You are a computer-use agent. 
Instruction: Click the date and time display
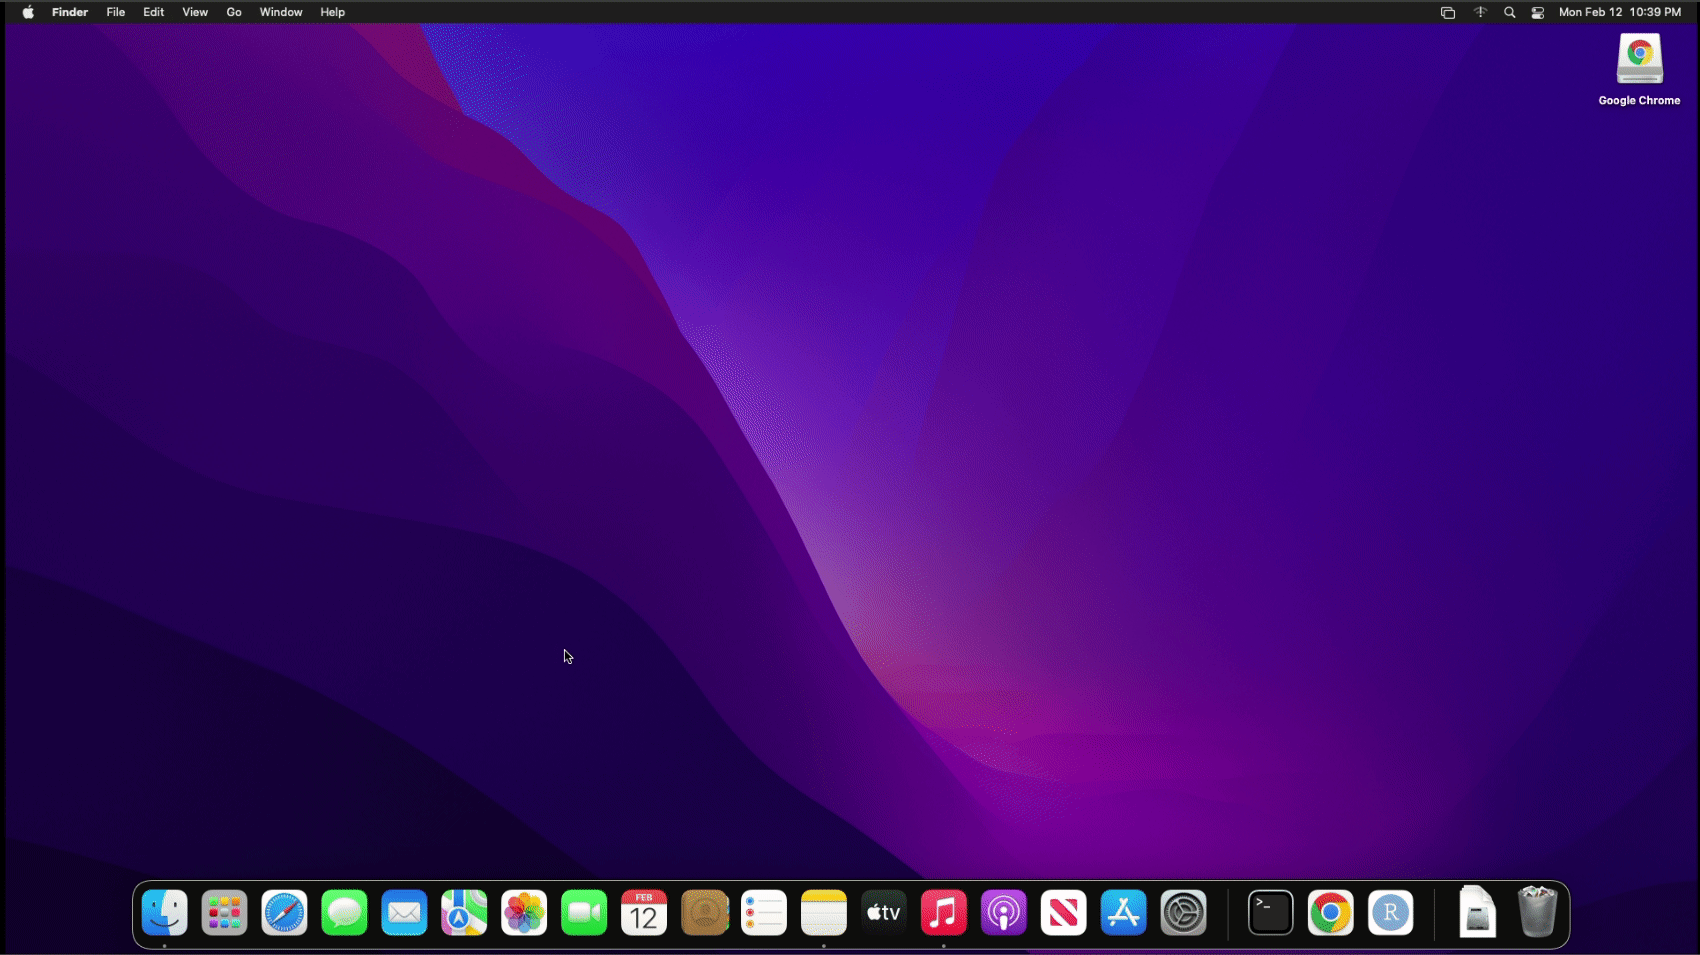(x=1619, y=12)
